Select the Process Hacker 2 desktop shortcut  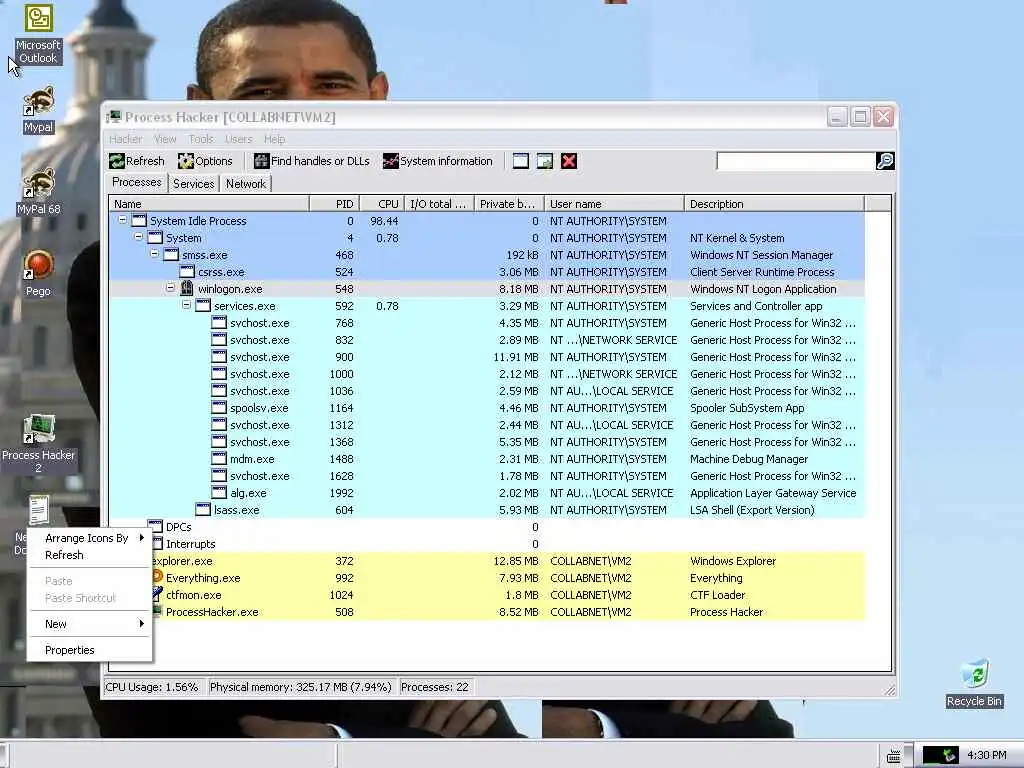pyautogui.click(x=38, y=444)
